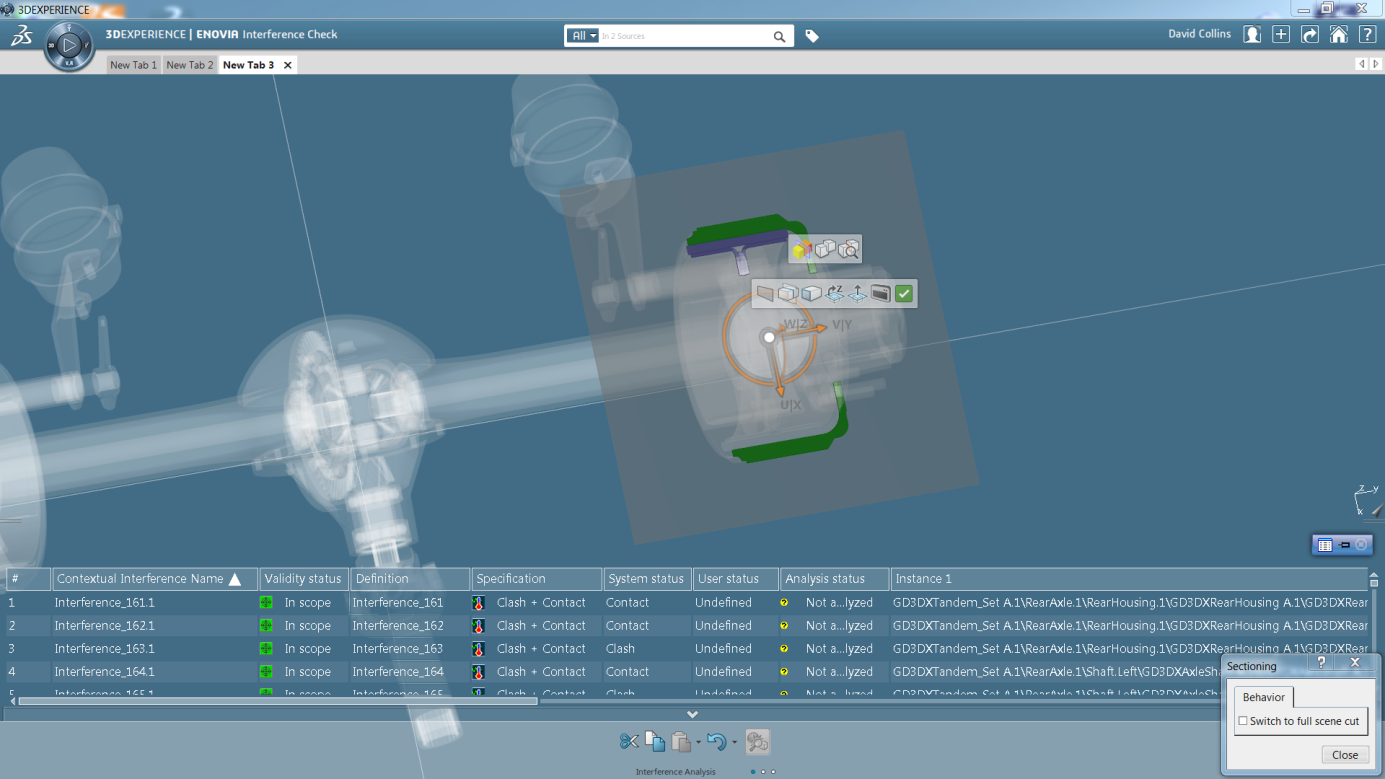
Task: Open the Behavior tab in Sectioning
Action: 1263,697
